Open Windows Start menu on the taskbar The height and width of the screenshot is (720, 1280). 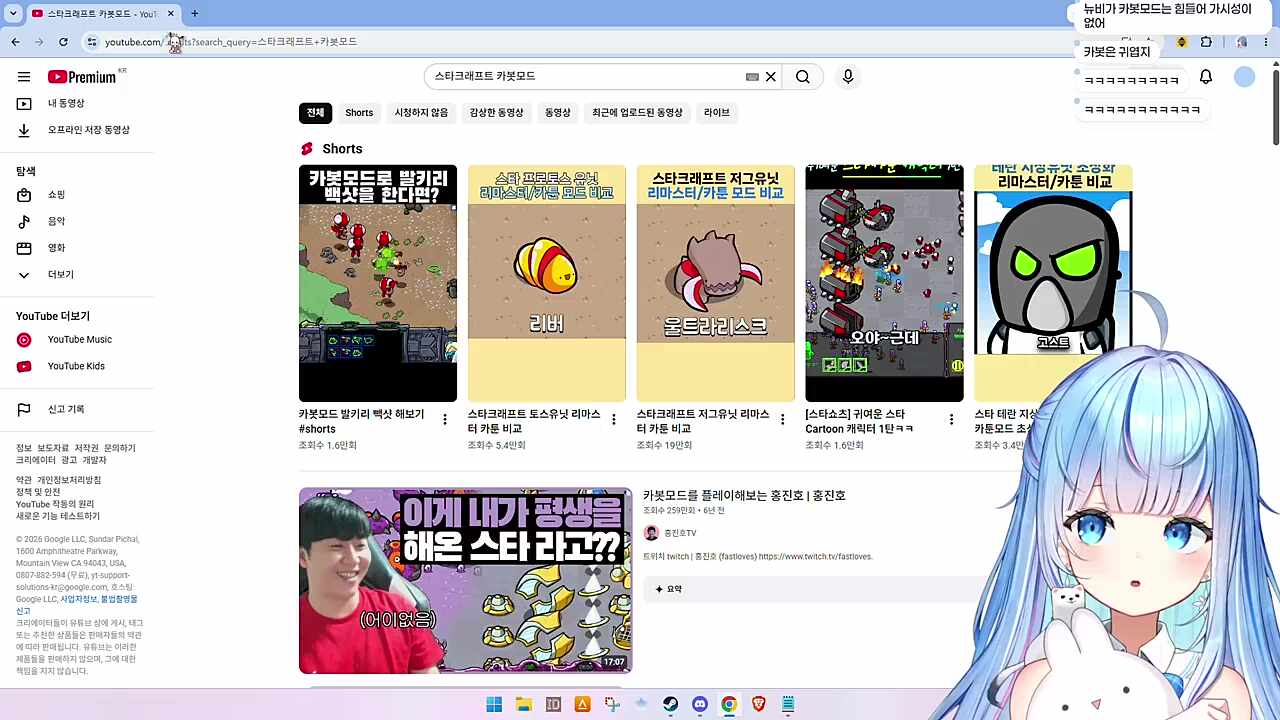(x=494, y=705)
